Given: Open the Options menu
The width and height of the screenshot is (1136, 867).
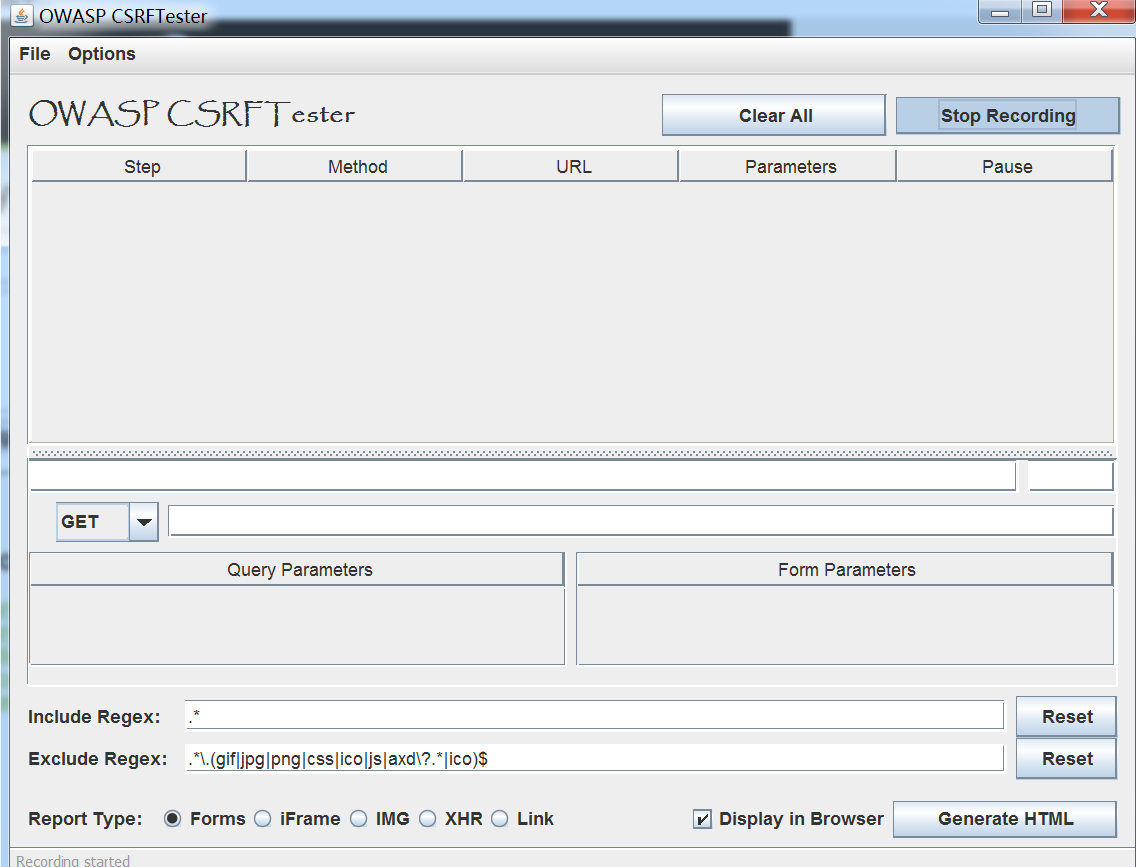Looking at the screenshot, I should 101,54.
